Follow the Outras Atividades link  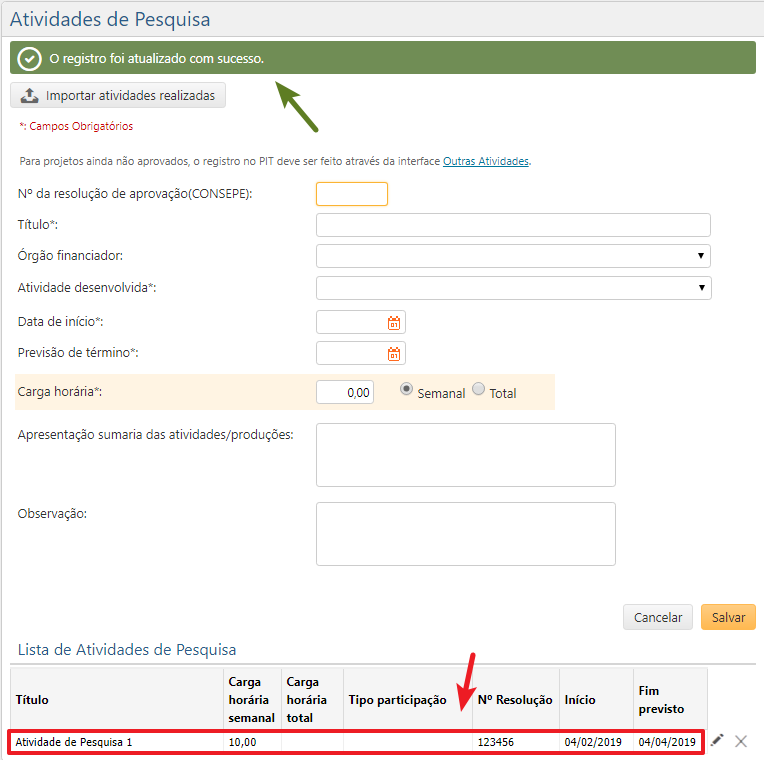coord(486,161)
